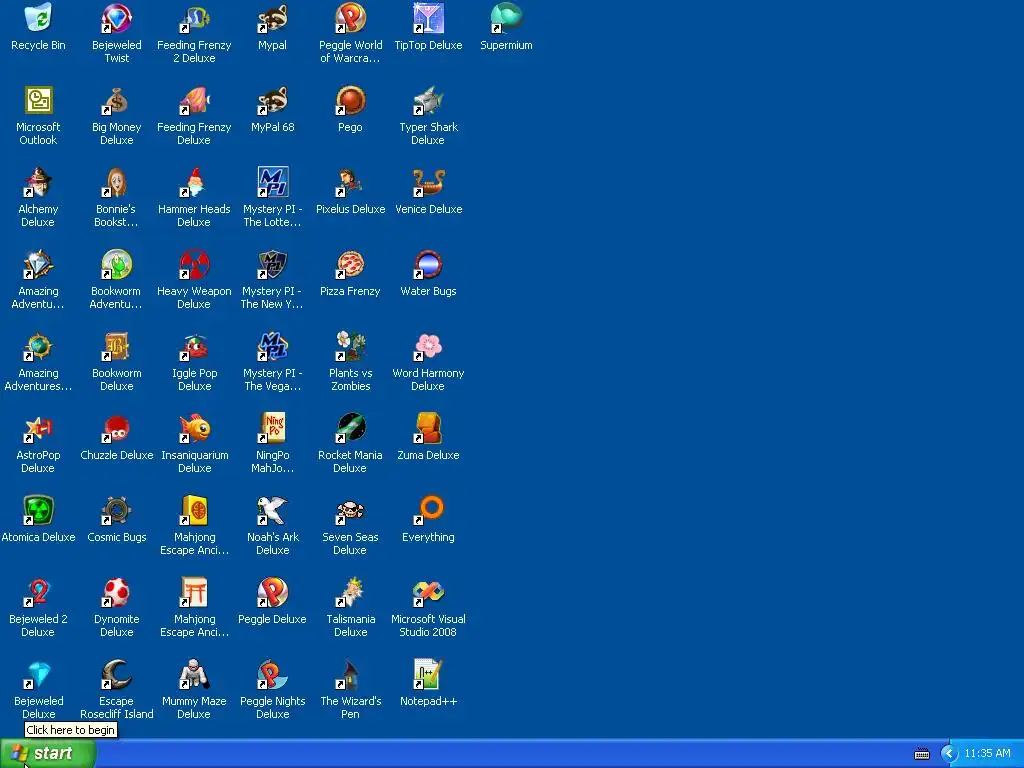Click the Bookworm Deluxe book icon
1024x768 pixels.
(116, 346)
